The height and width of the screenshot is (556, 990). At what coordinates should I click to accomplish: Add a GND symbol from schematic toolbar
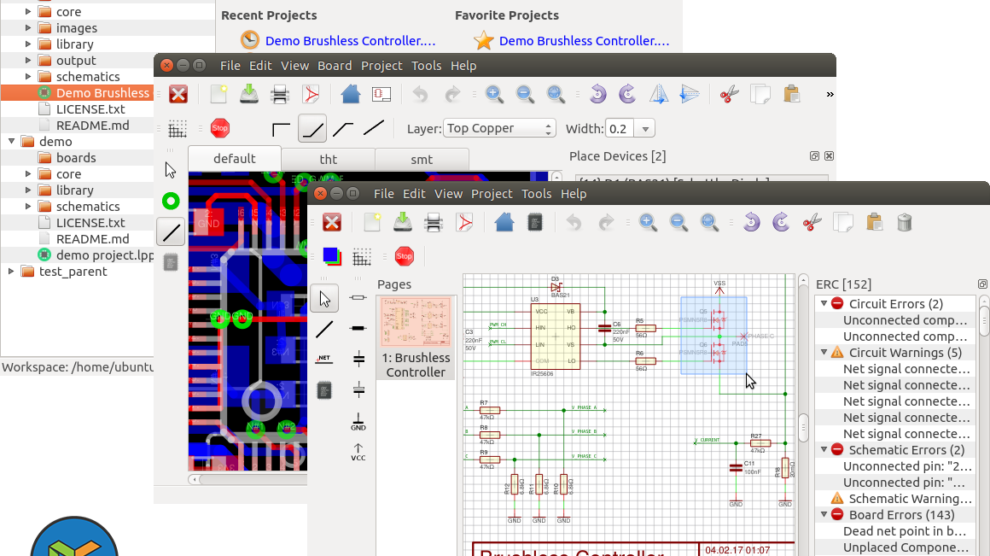pos(358,421)
